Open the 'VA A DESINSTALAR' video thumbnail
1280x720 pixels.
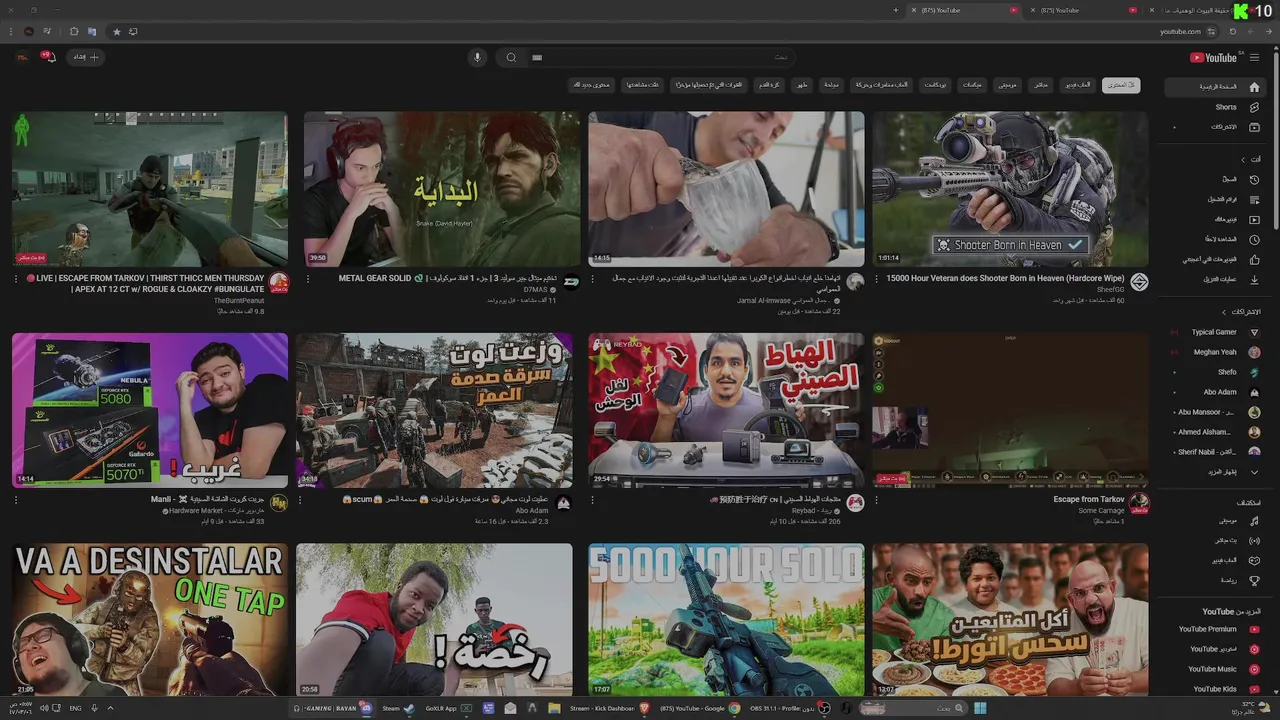(x=150, y=620)
